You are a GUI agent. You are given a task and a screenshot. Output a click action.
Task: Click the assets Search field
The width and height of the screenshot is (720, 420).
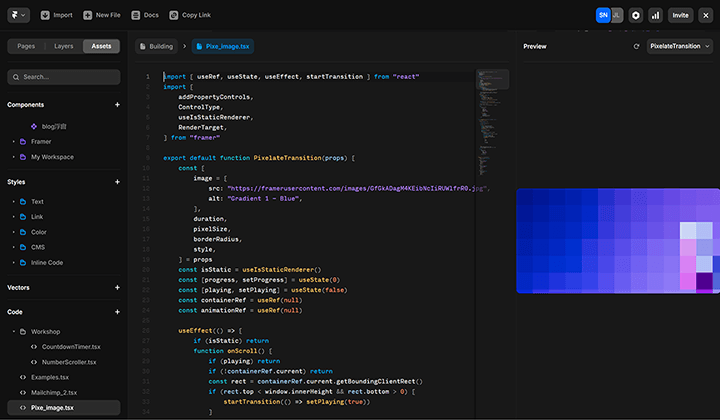tap(64, 77)
